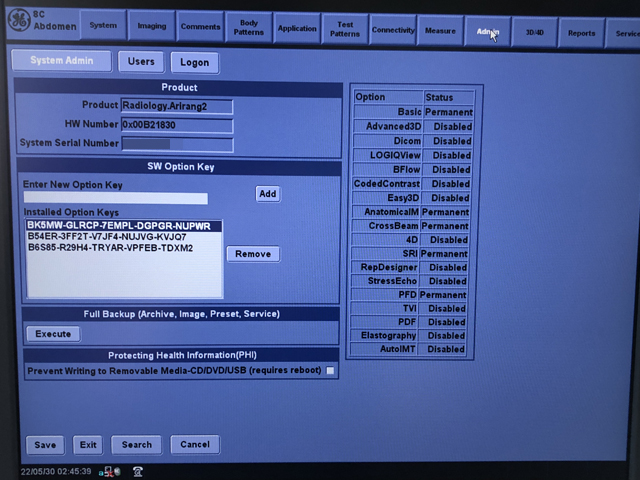
Task: Click the Search button
Action: tap(137, 444)
